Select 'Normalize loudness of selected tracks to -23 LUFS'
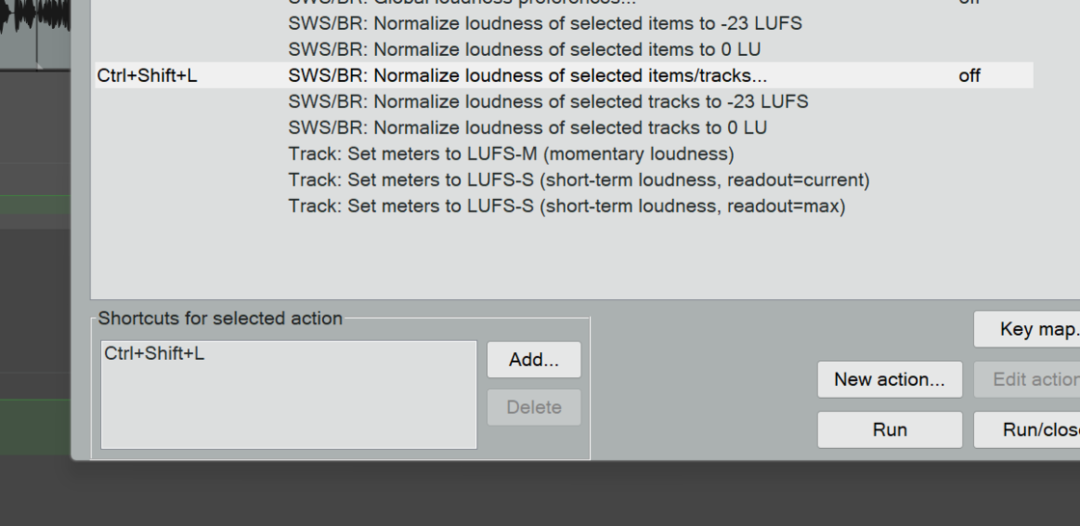The width and height of the screenshot is (1080, 526). 547,101
